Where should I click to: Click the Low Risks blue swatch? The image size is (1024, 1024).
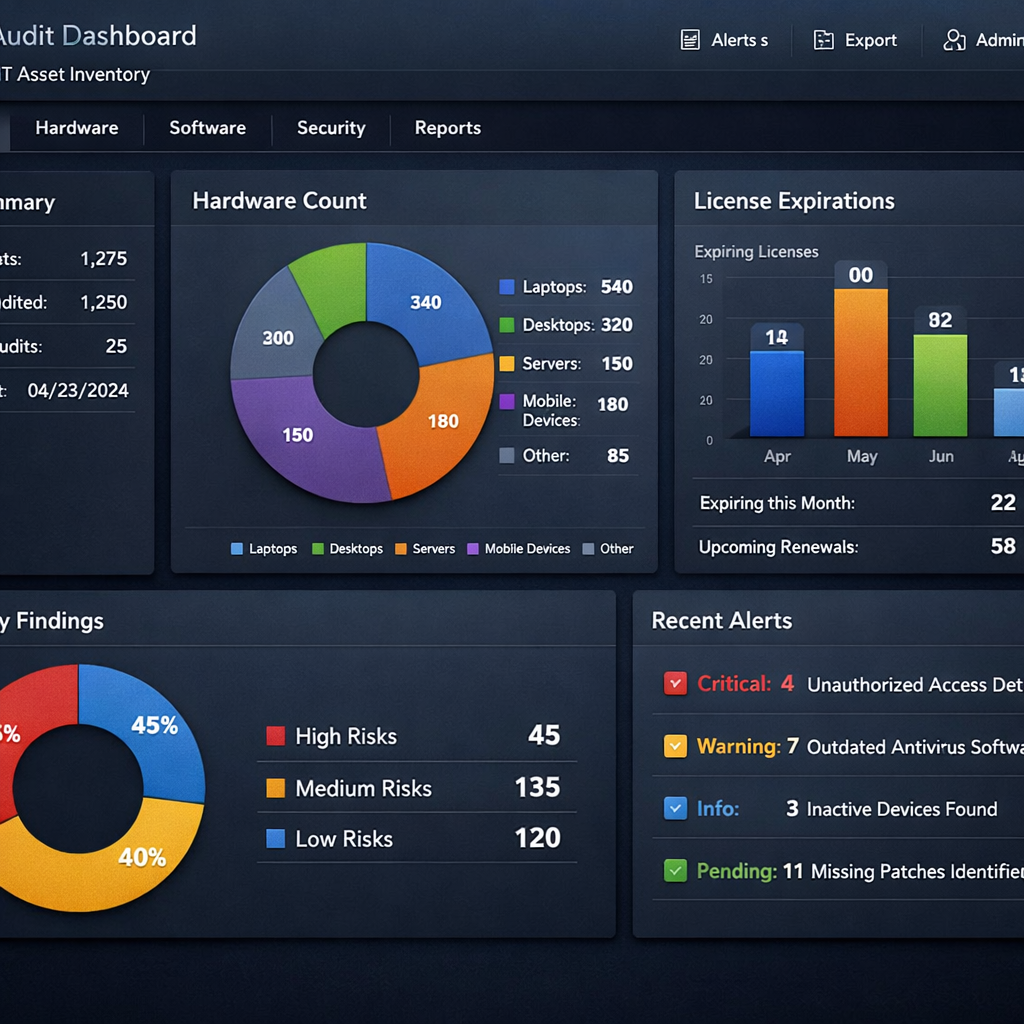[x=276, y=839]
